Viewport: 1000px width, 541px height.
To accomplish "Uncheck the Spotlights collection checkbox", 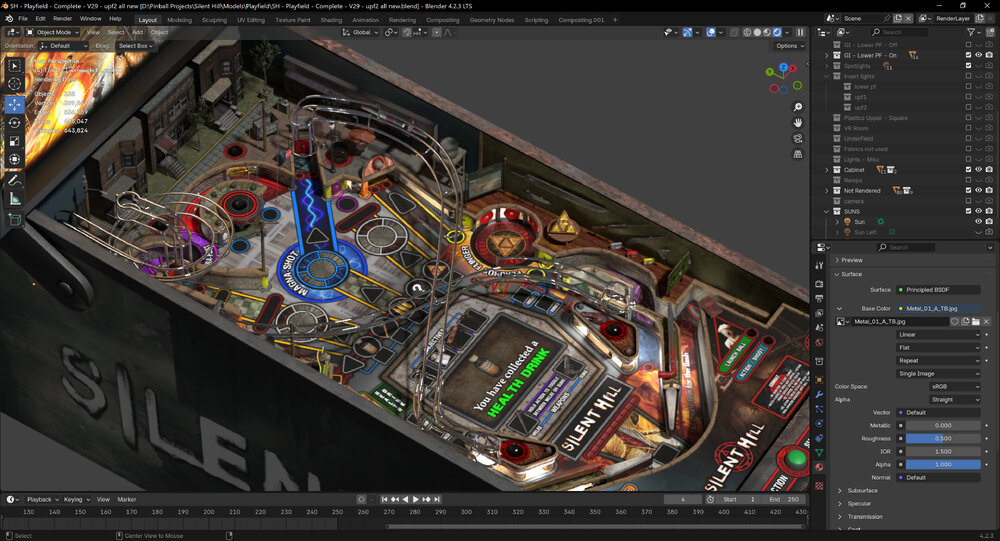I will point(968,66).
